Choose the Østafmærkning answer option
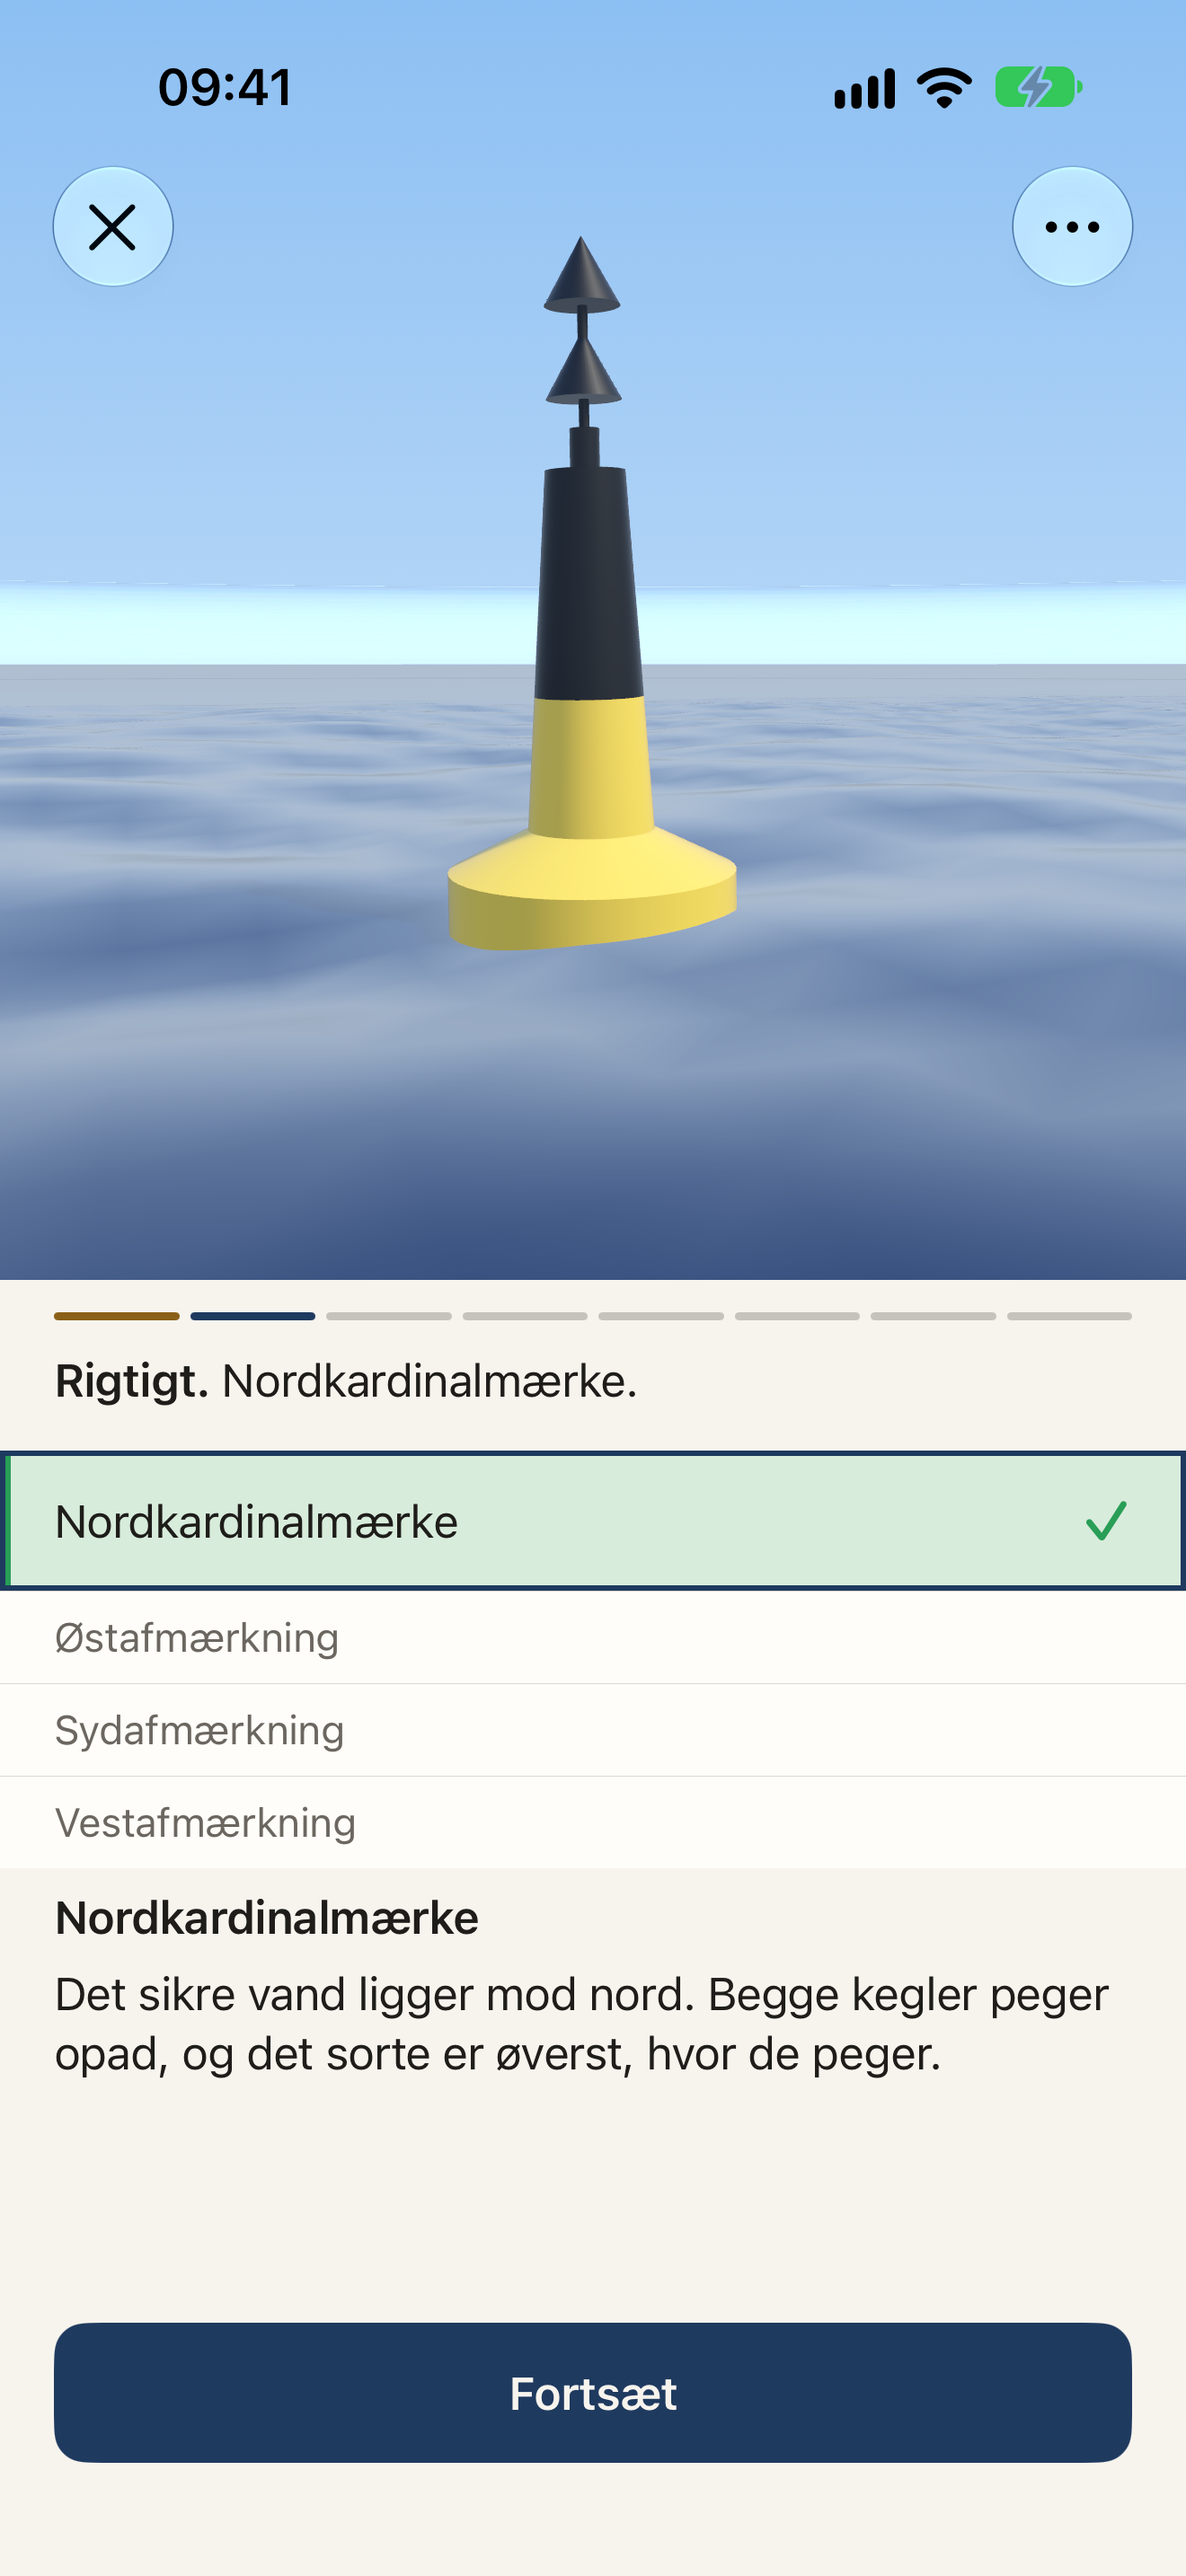 (x=593, y=1638)
